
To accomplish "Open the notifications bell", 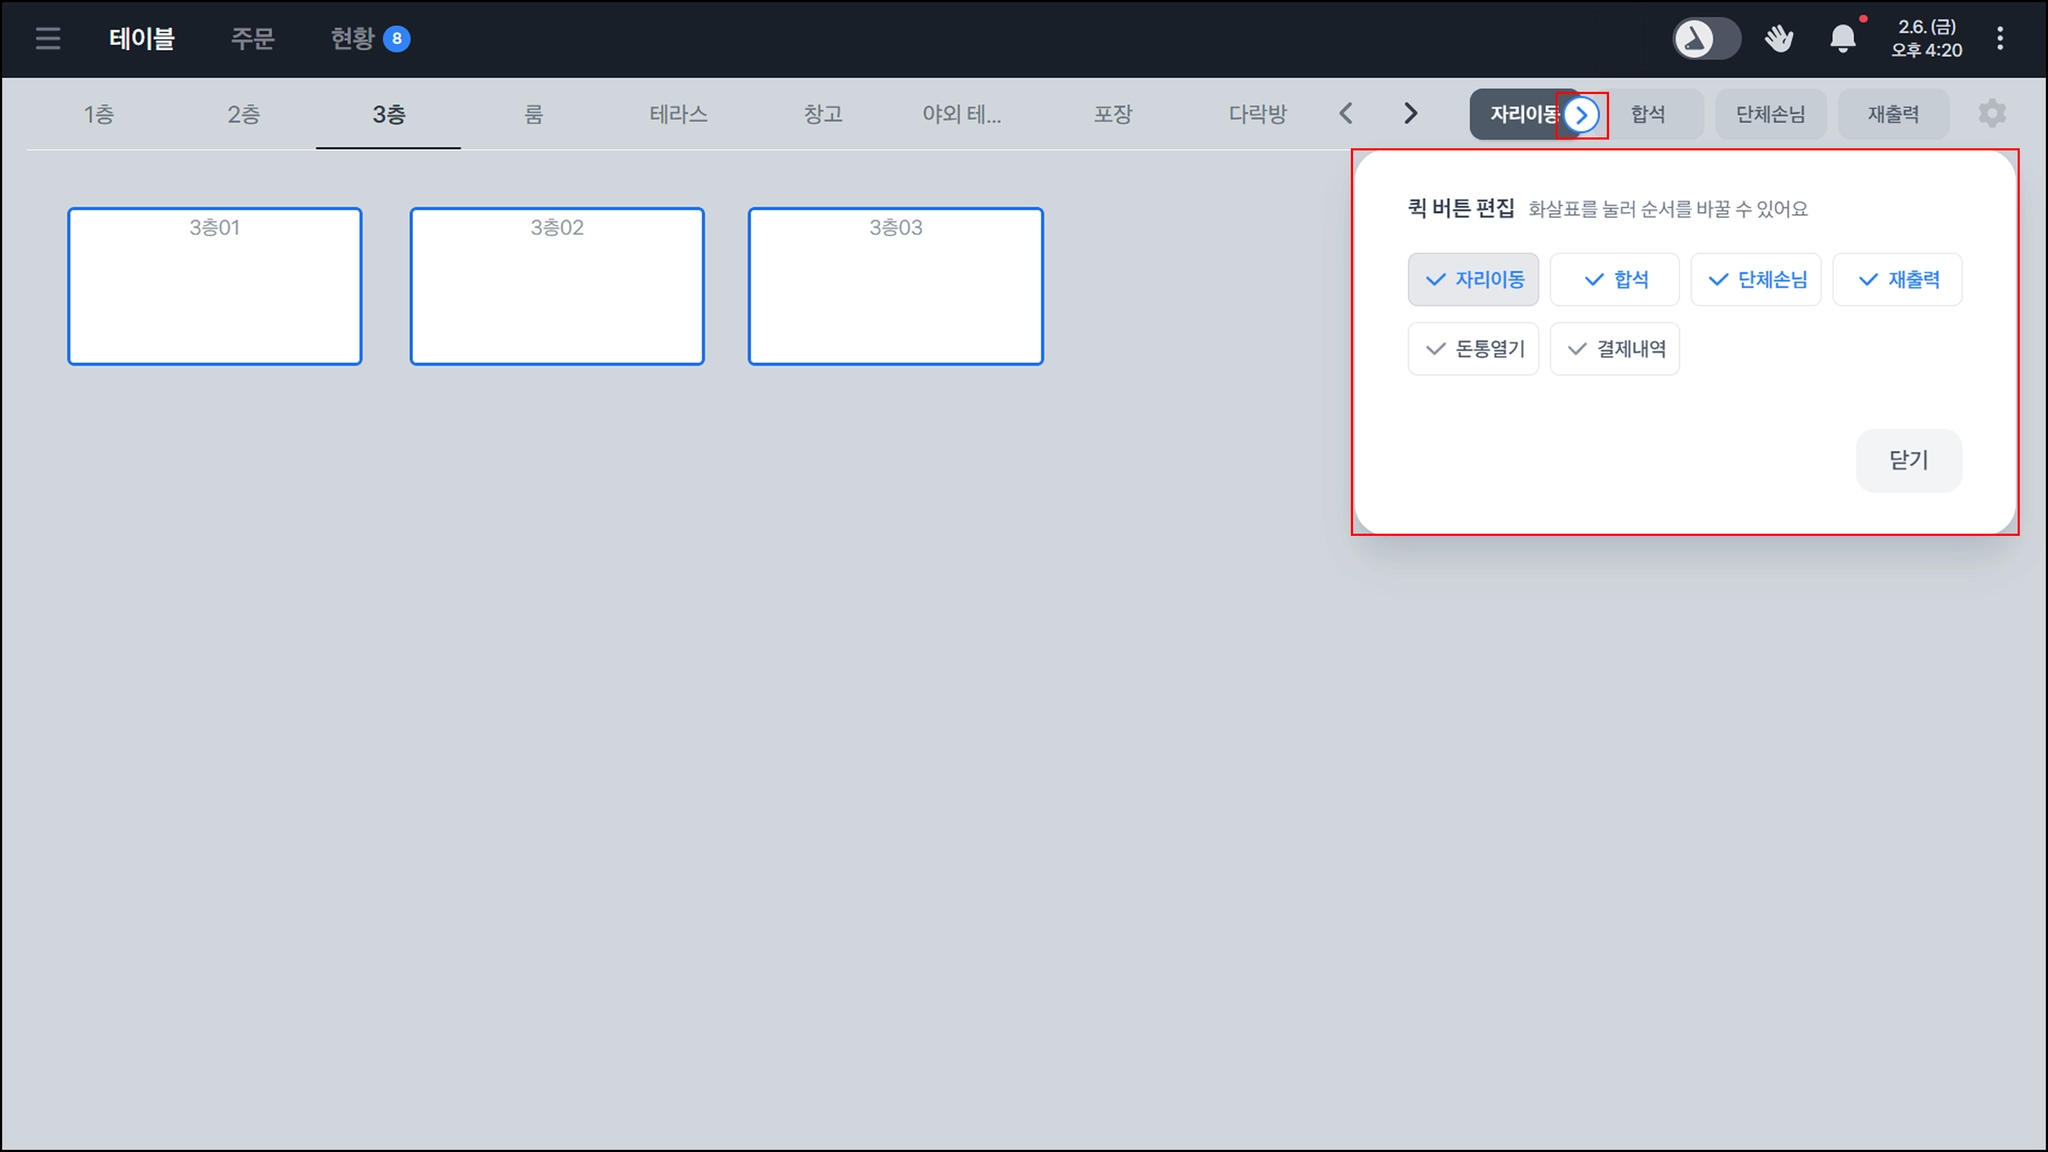I will (1842, 39).
